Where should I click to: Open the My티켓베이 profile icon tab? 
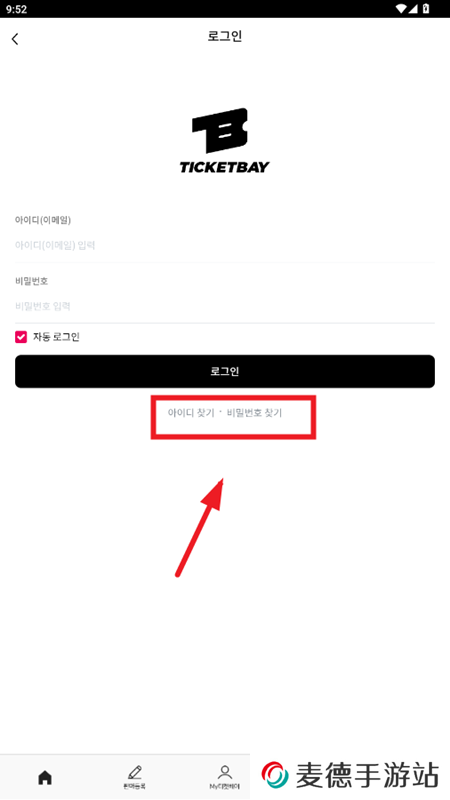pyautogui.click(x=224, y=777)
